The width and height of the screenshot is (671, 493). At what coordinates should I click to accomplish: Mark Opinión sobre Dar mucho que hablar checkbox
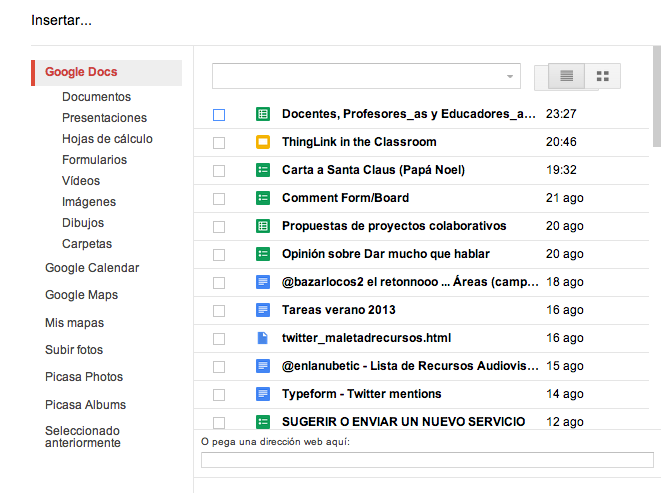tap(219, 255)
